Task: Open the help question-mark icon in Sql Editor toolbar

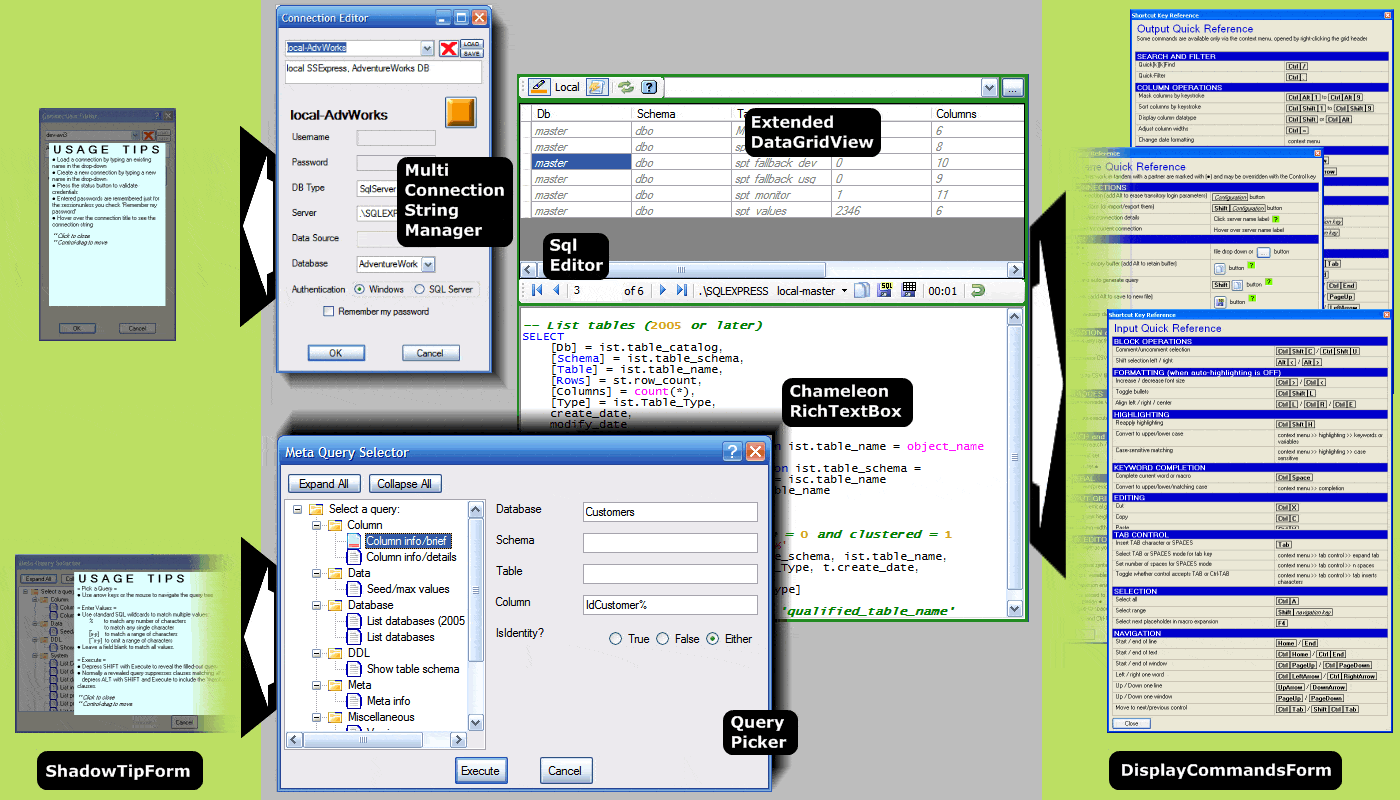Action: click(649, 87)
